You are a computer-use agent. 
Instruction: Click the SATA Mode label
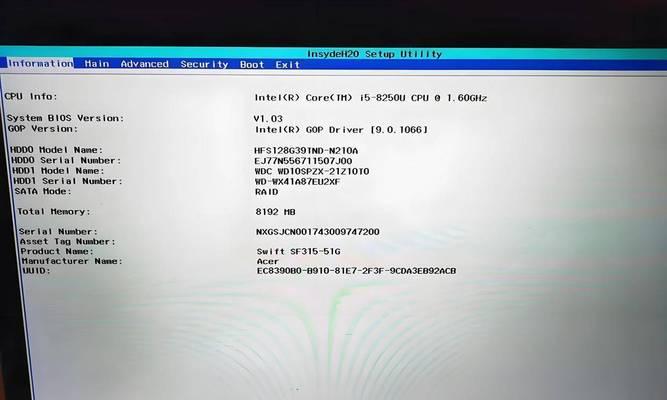click(x=43, y=191)
